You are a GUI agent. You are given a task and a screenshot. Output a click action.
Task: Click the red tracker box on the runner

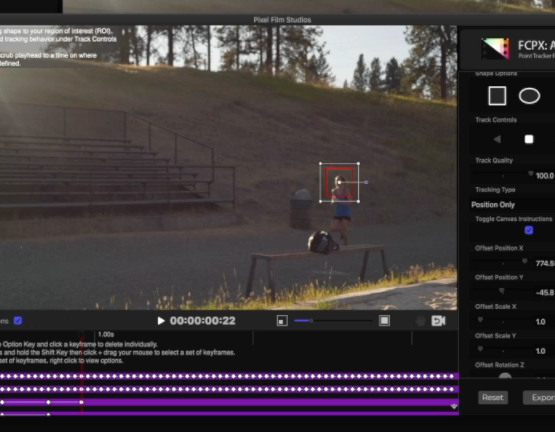(340, 182)
